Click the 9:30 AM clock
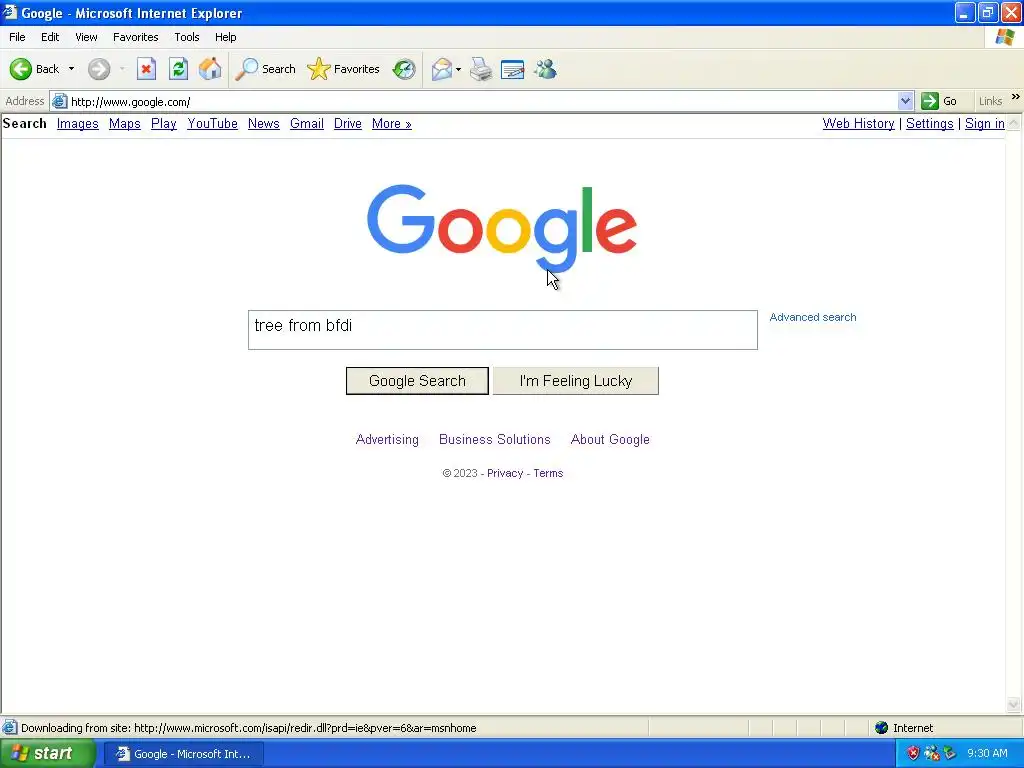The width and height of the screenshot is (1024, 768). pos(987,754)
